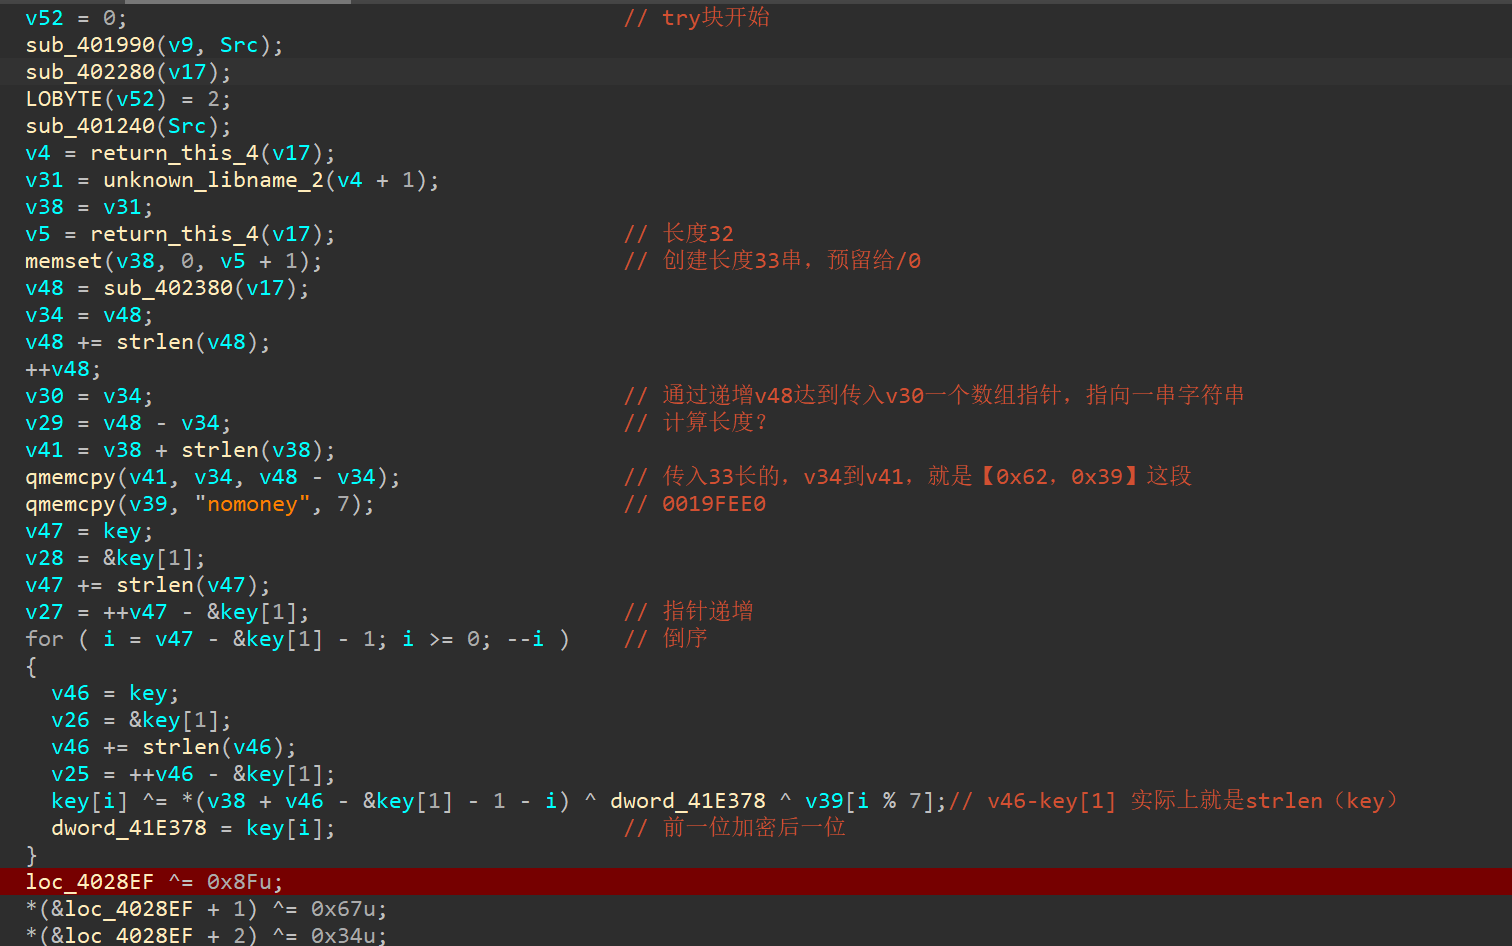The height and width of the screenshot is (946, 1512).
Task: Click the 前一位加密后一位 comment
Action: [754, 828]
